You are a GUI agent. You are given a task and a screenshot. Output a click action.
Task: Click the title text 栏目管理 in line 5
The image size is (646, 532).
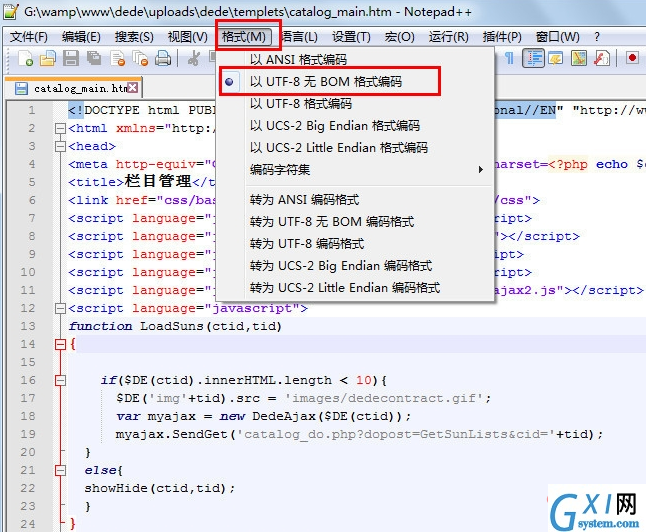[x=158, y=181]
